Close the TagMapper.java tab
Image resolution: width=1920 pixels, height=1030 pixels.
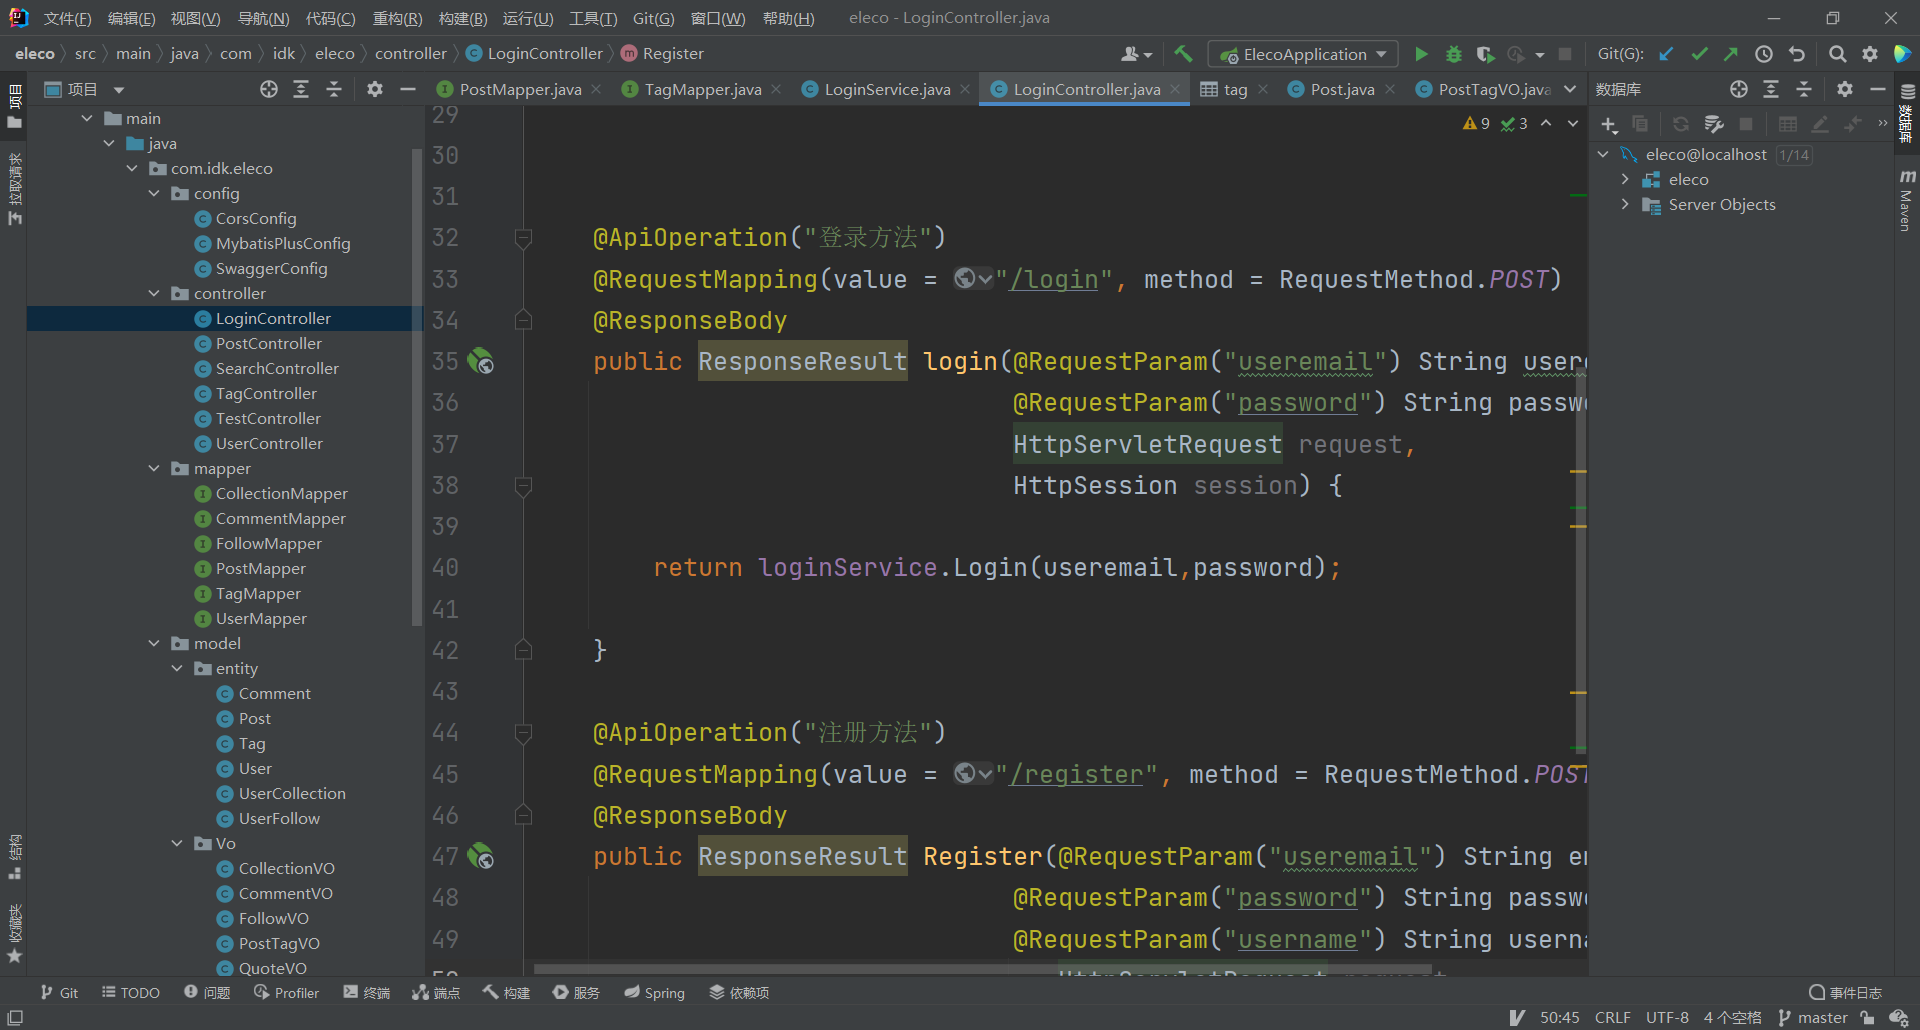[x=776, y=89]
